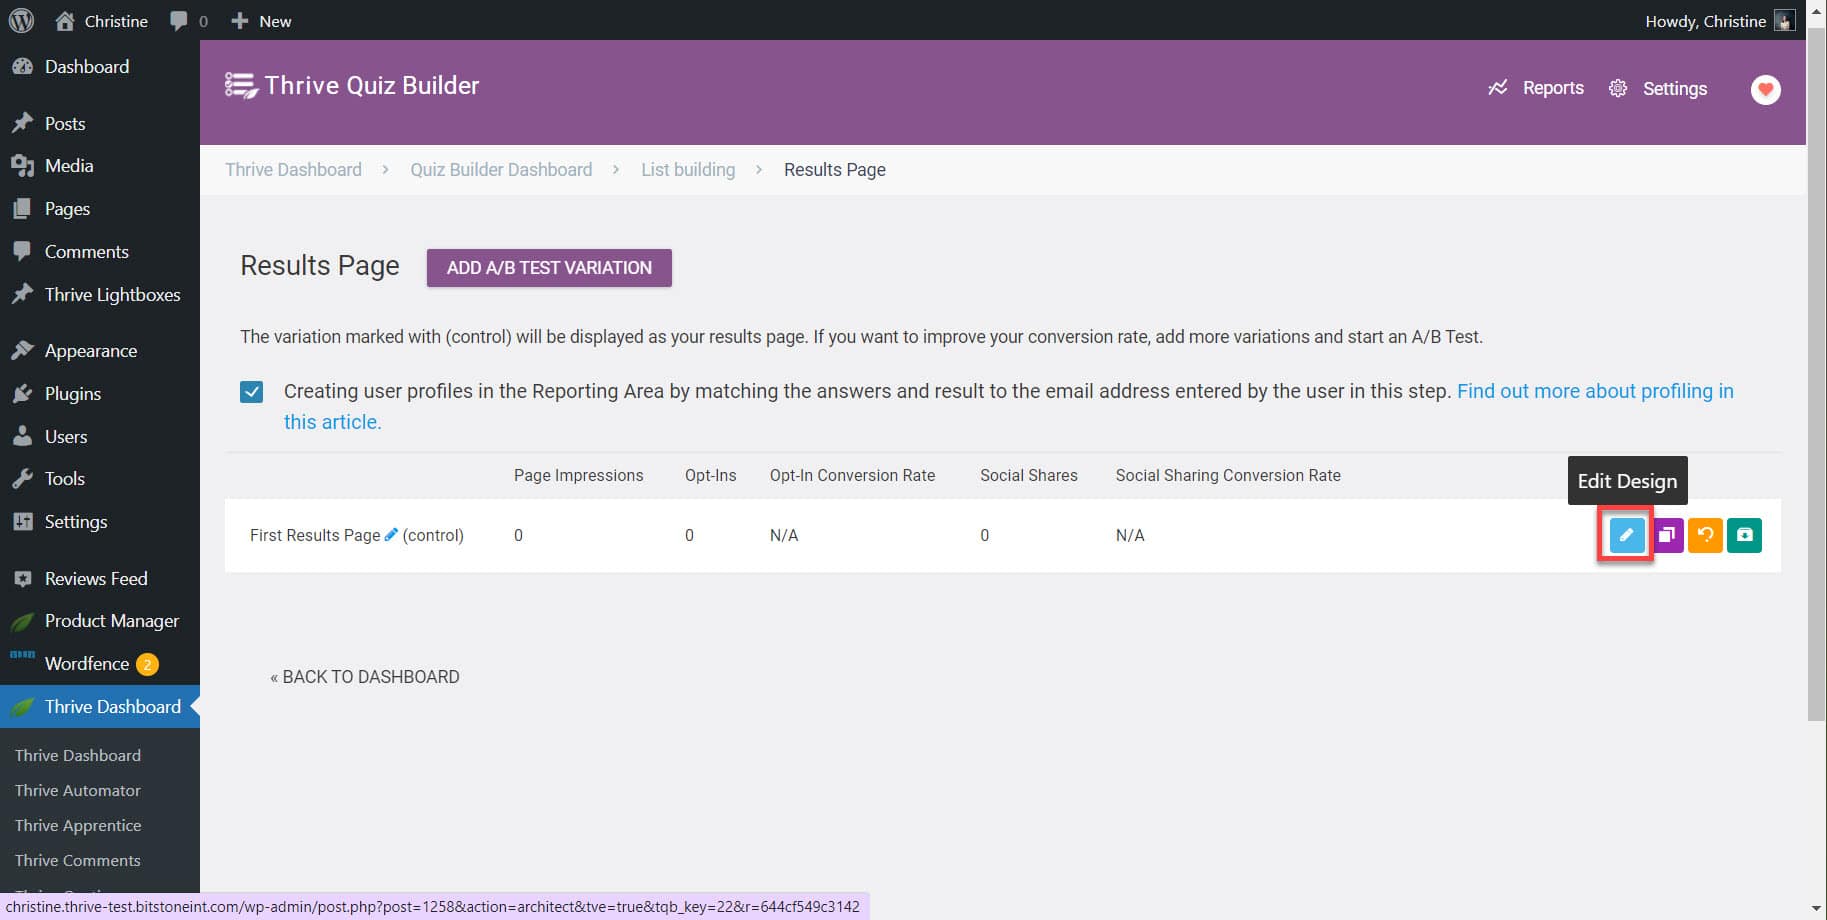The width and height of the screenshot is (1827, 920).
Task: Open the WordPress logo menu
Action: (21, 20)
